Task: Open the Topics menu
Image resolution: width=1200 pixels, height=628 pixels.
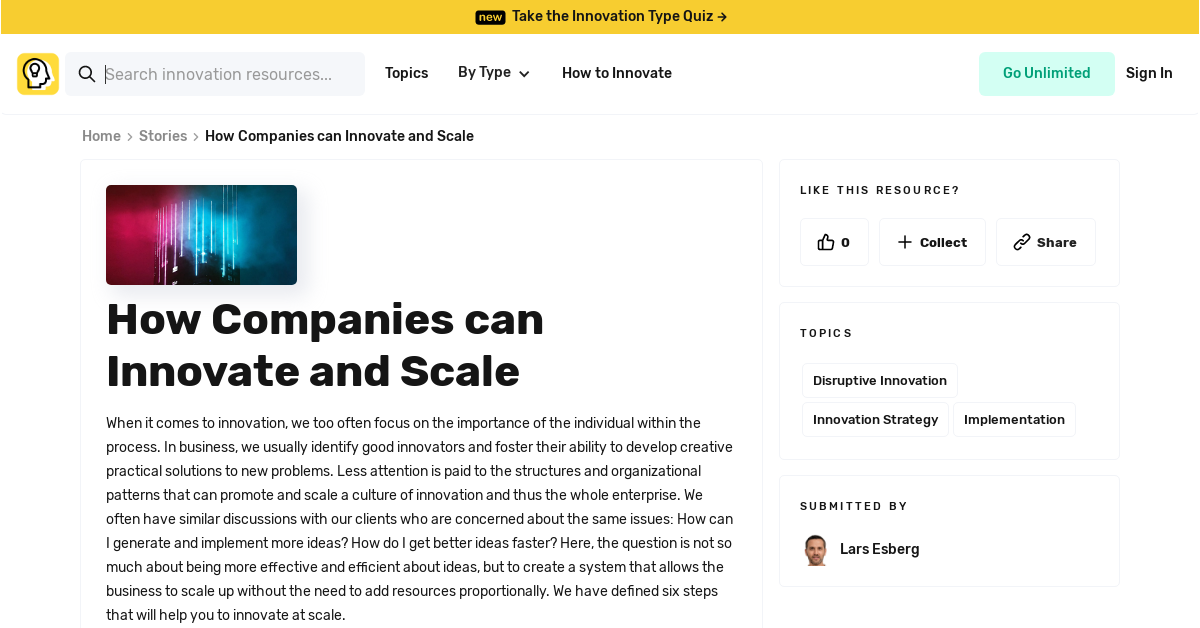Action: coord(406,73)
